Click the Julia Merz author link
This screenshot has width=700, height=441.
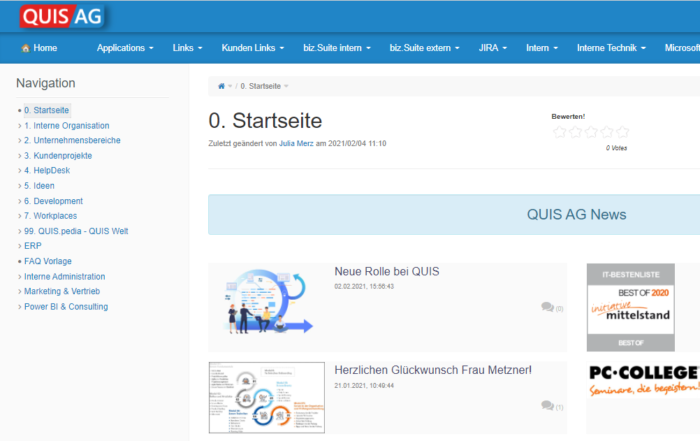pyautogui.click(x=296, y=143)
